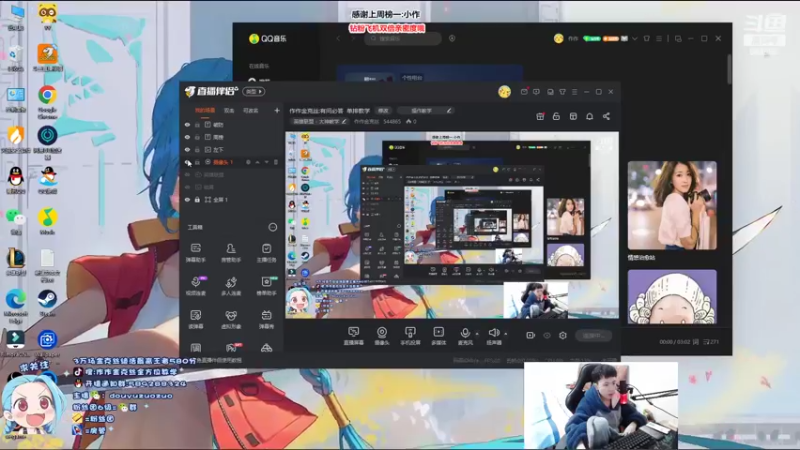The image size is (800, 450).
Task: Toggle visibility eye of 摄像头 1 source
Action: point(187,162)
